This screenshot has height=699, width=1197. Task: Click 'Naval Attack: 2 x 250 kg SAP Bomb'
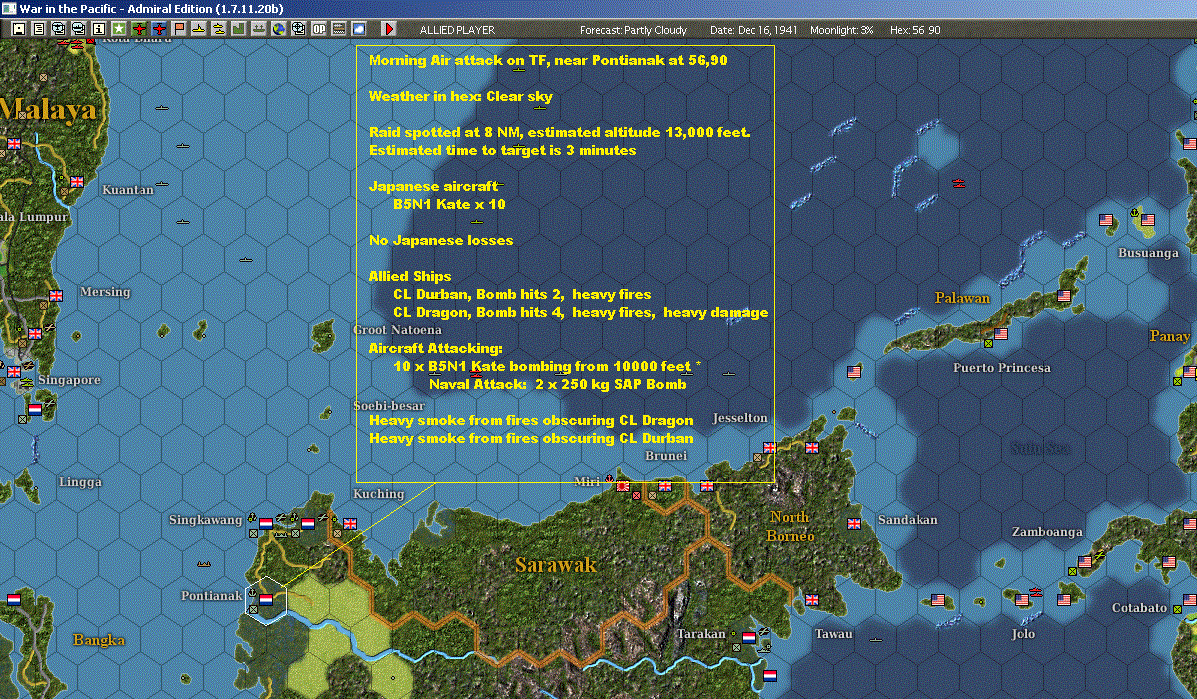coord(557,384)
